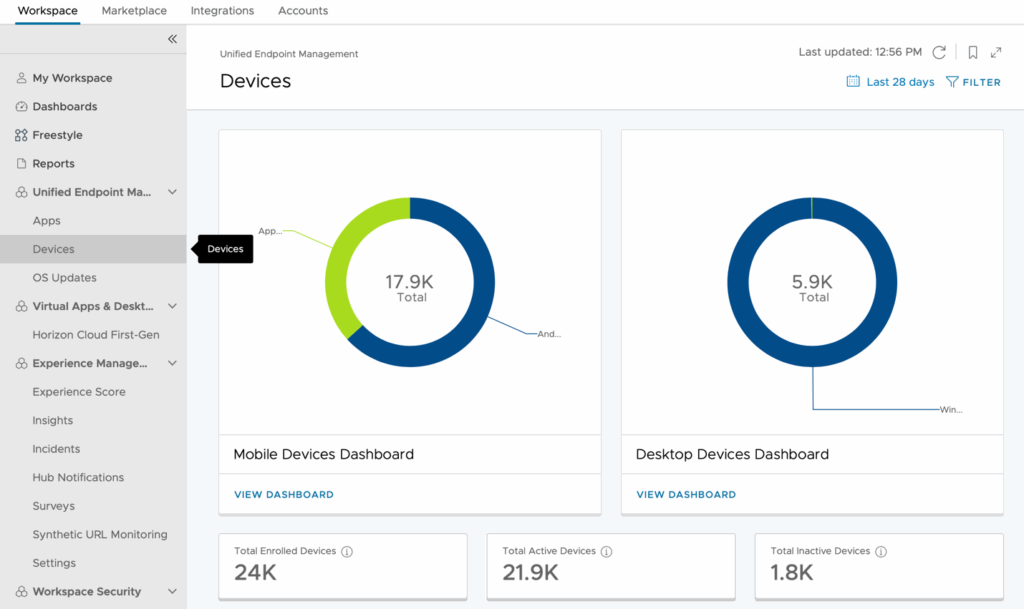Viewport: 1024px width, 609px height.
Task: Click the Total Enrolled Devices 24K card
Action: click(x=342, y=566)
